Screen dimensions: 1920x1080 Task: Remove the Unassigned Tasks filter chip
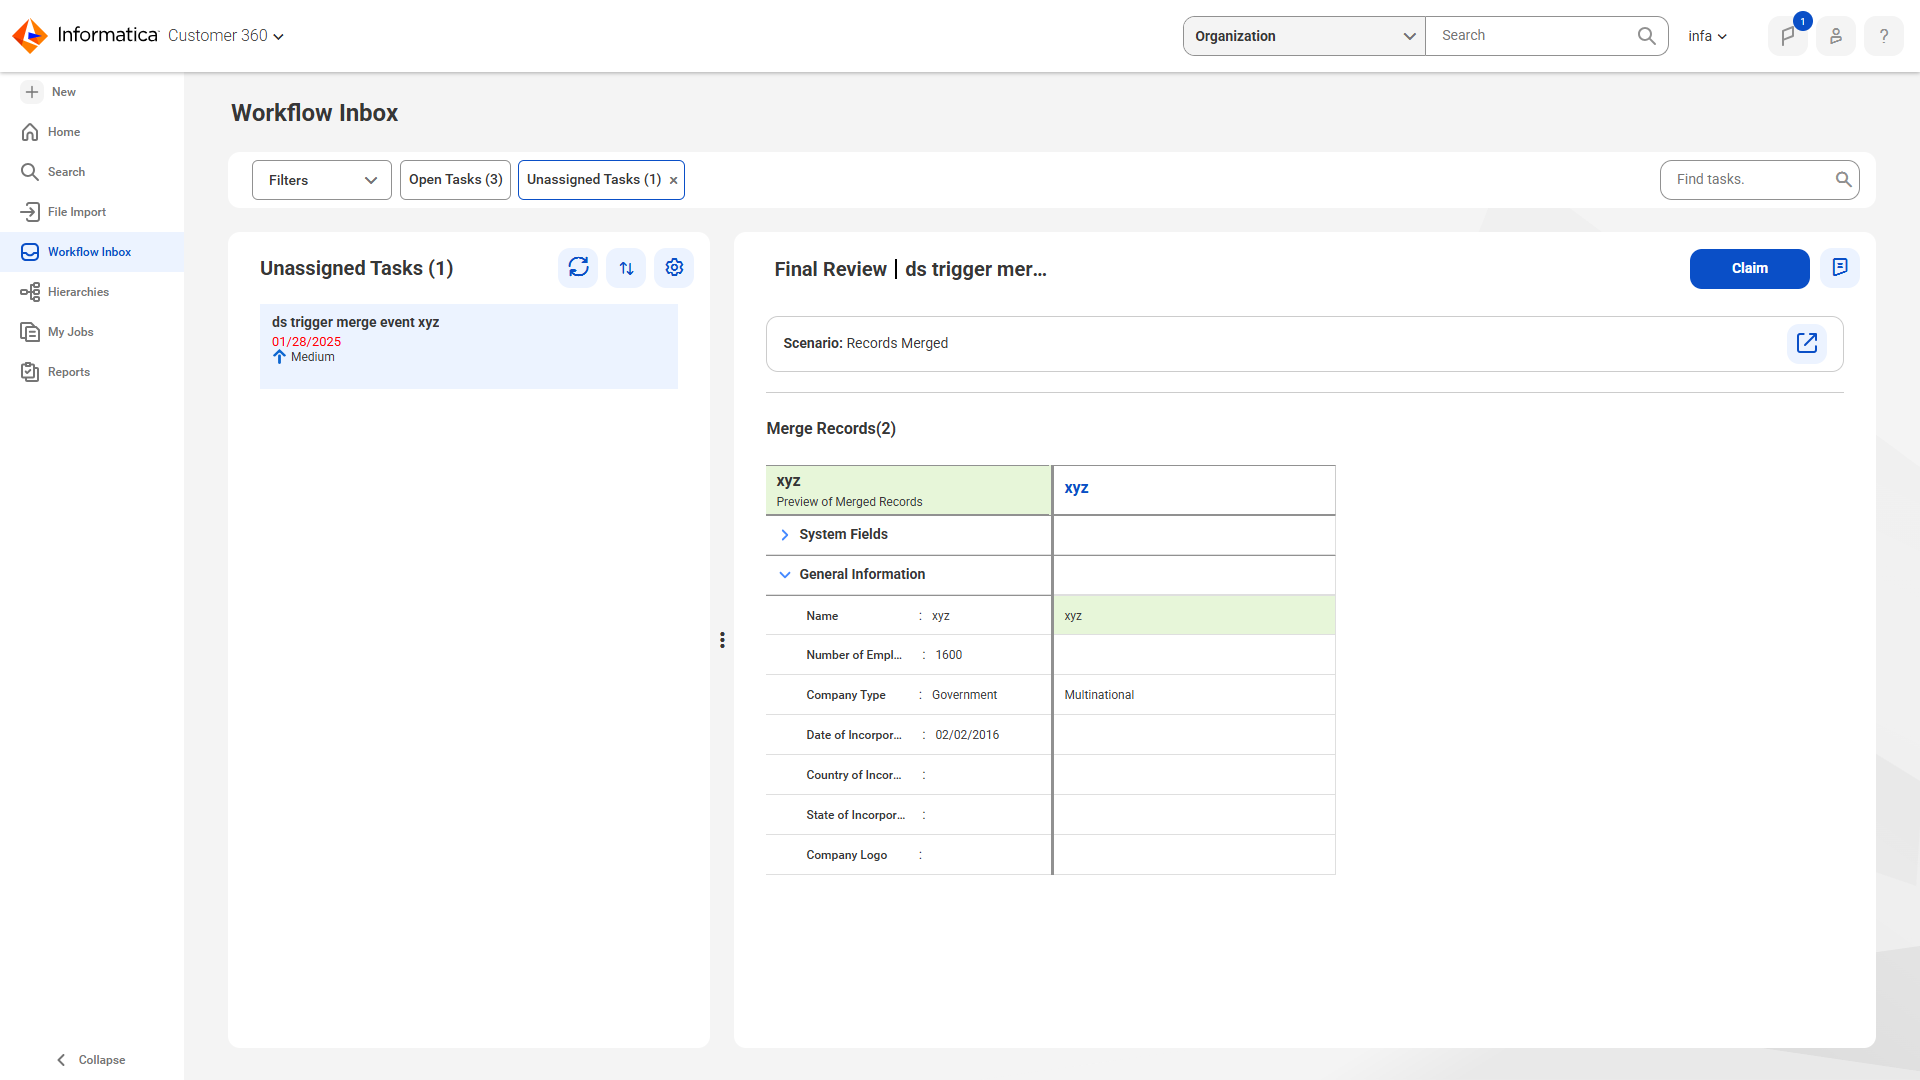point(674,181)
